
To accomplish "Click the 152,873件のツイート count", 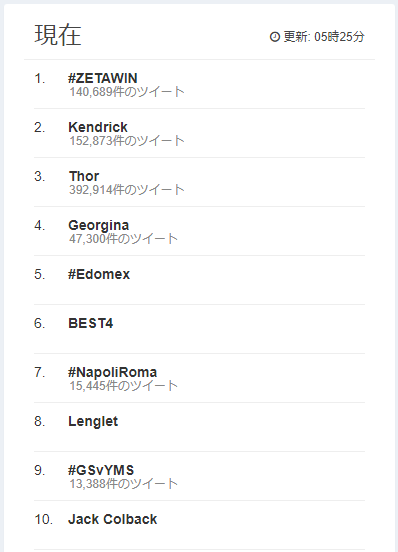I will click(x=127, y=141).
